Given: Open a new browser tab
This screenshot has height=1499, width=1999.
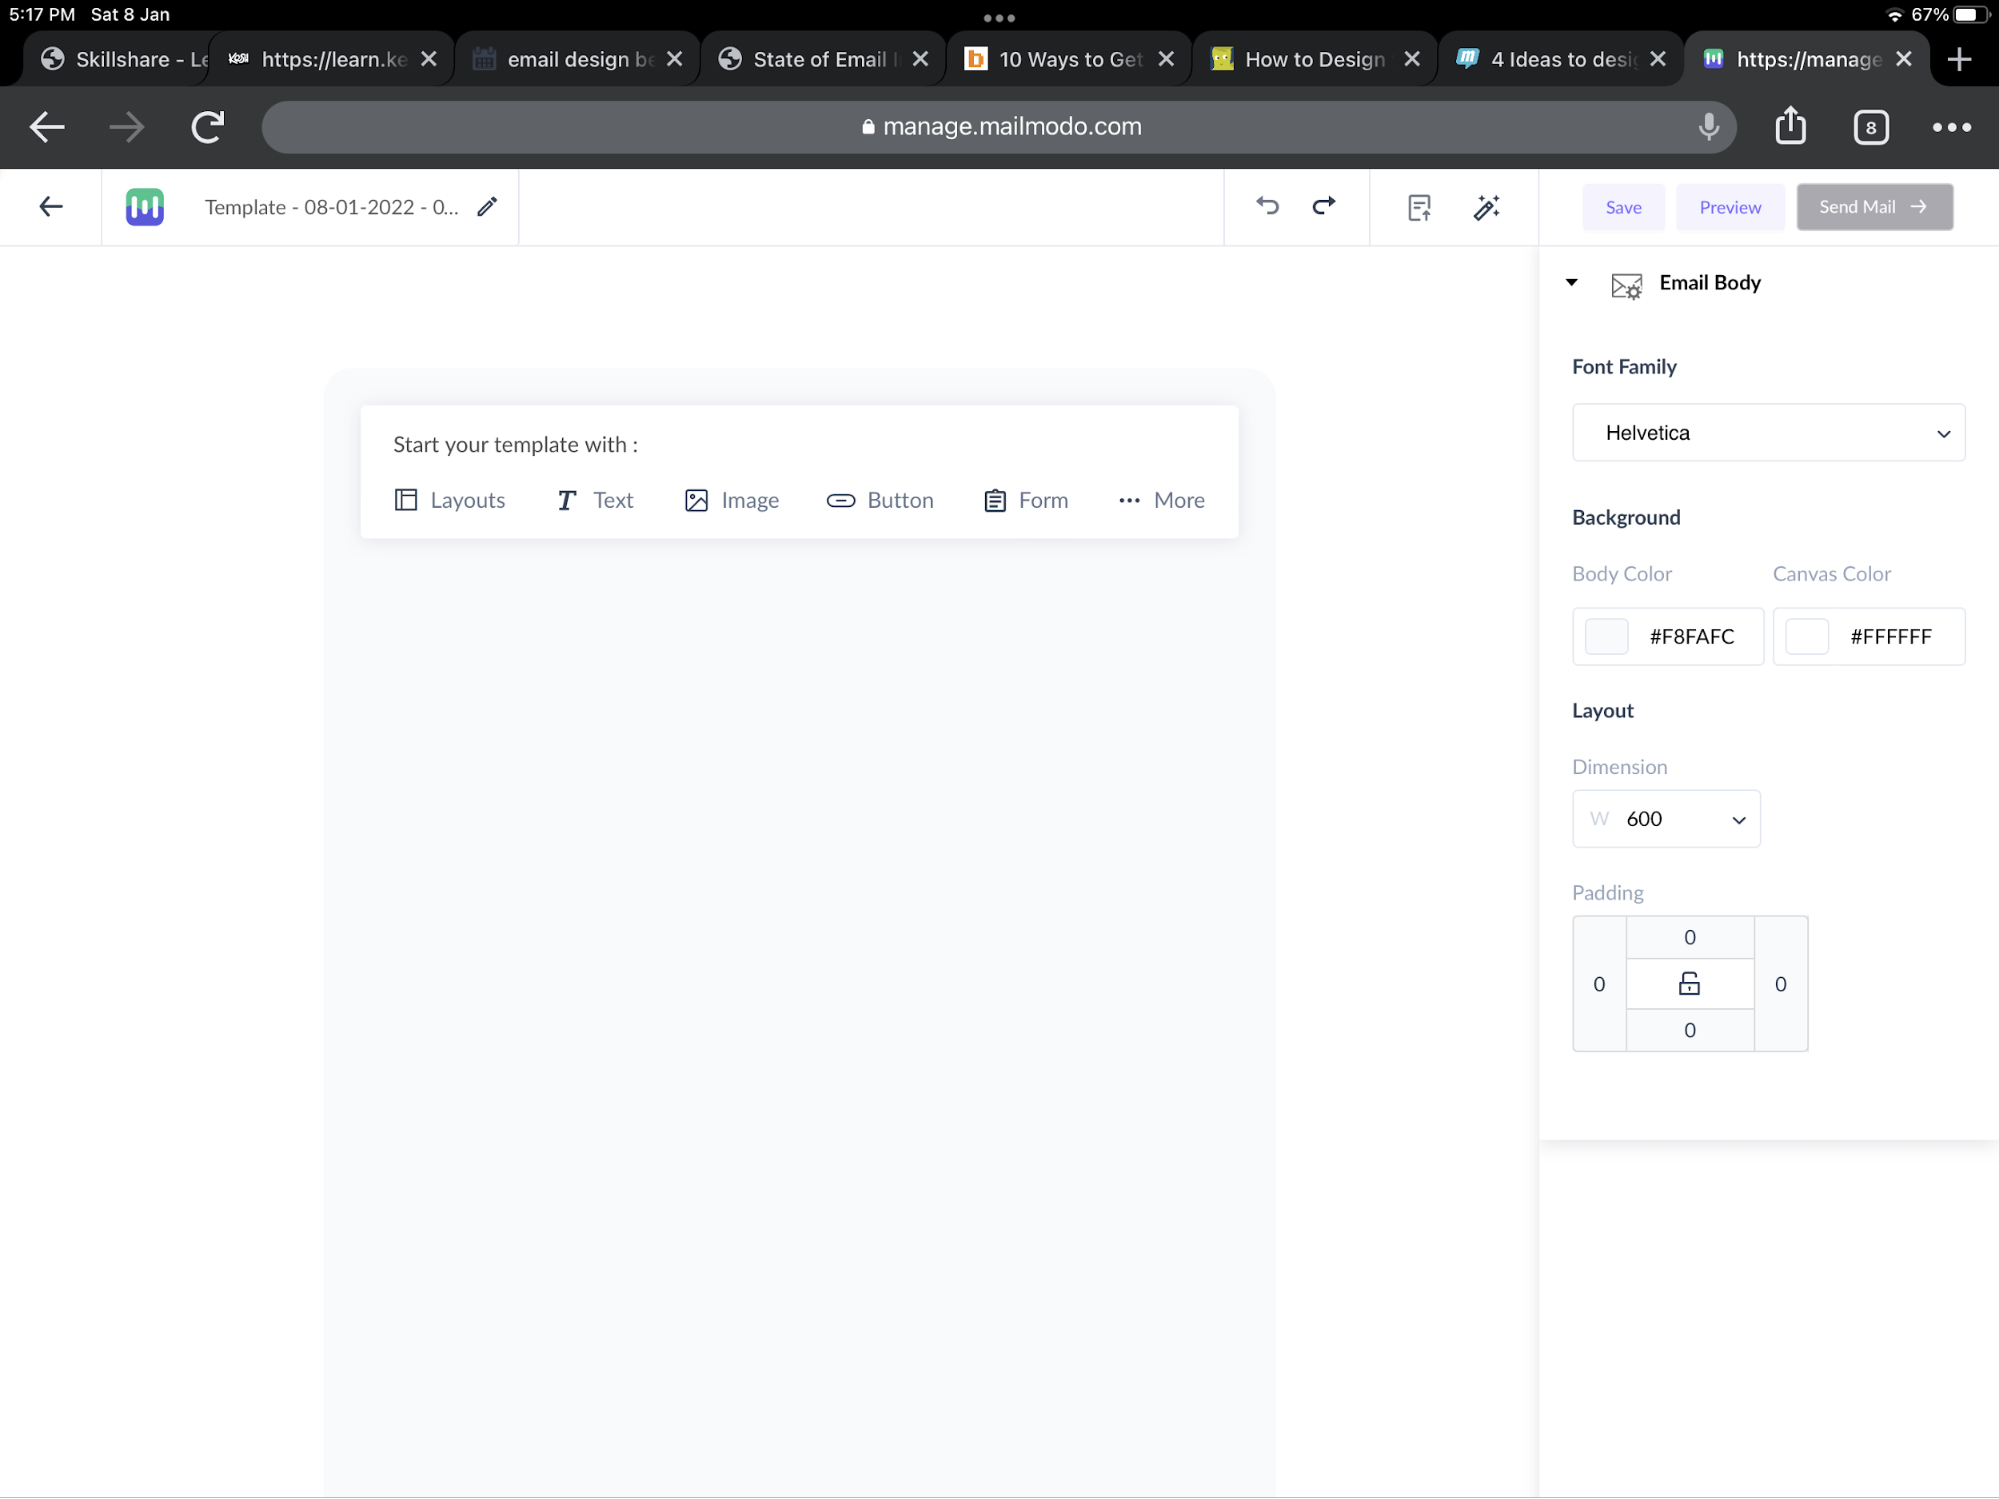Looking at the screenshot, I should [1959, 59].
